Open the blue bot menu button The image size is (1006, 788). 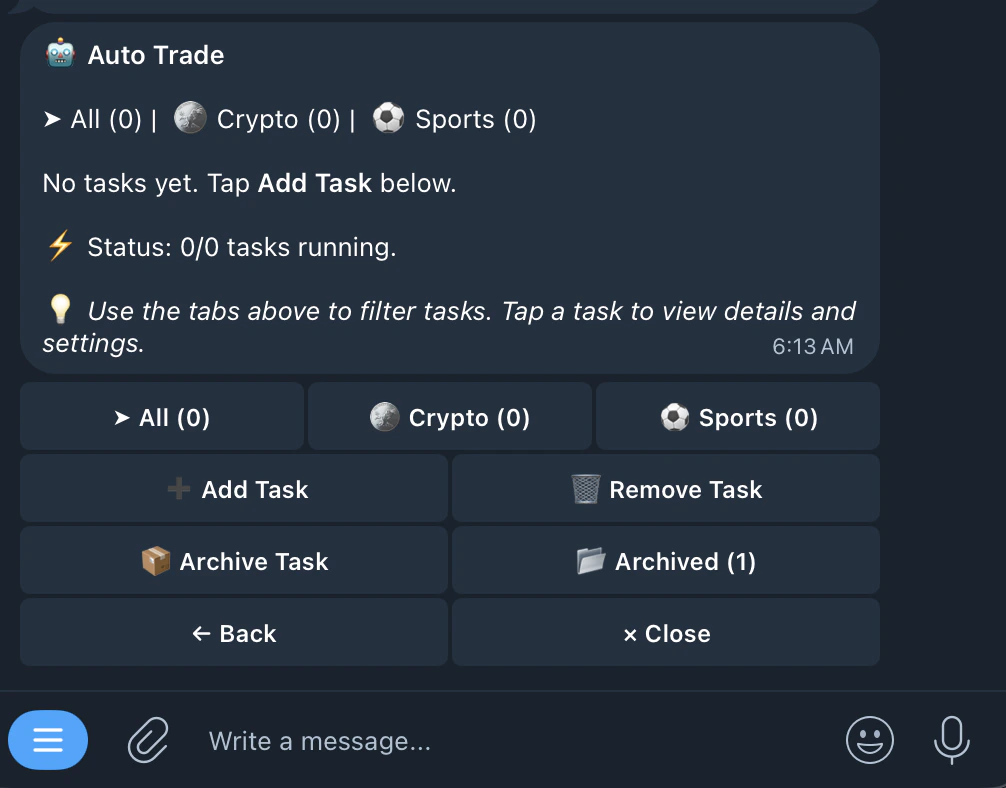48,740
